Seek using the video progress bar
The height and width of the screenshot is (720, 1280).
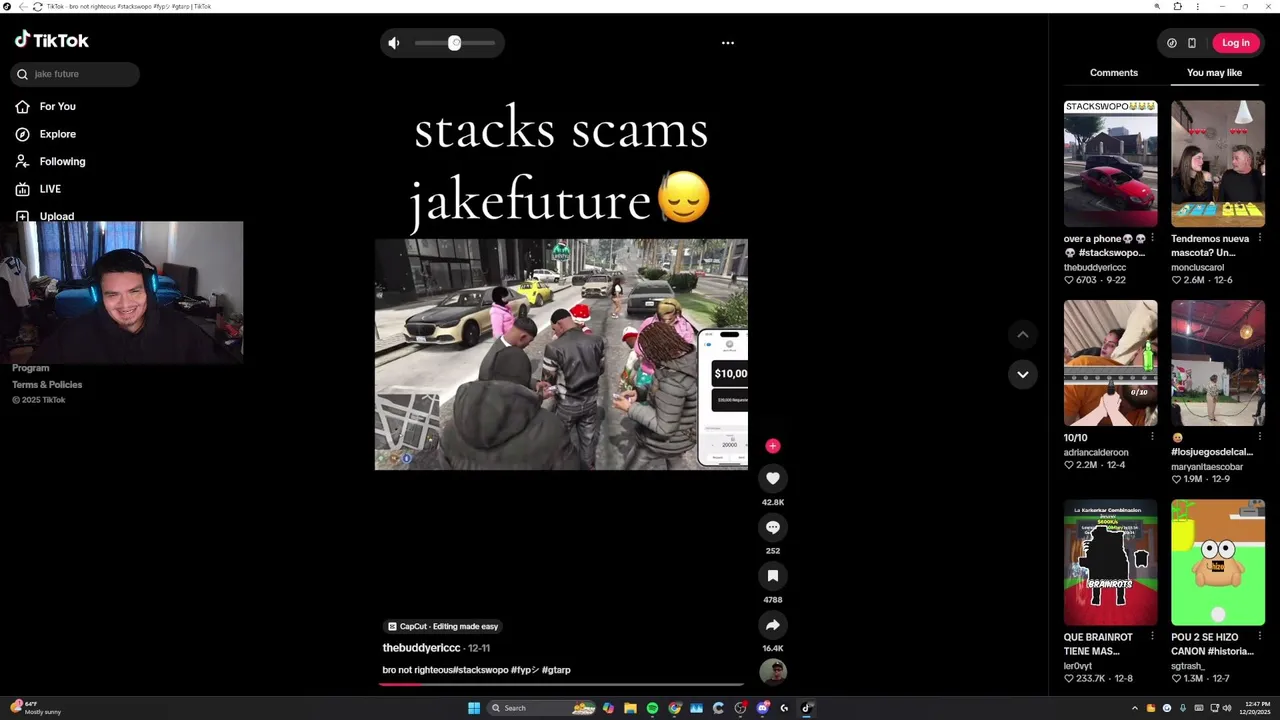tap(561, 685)
